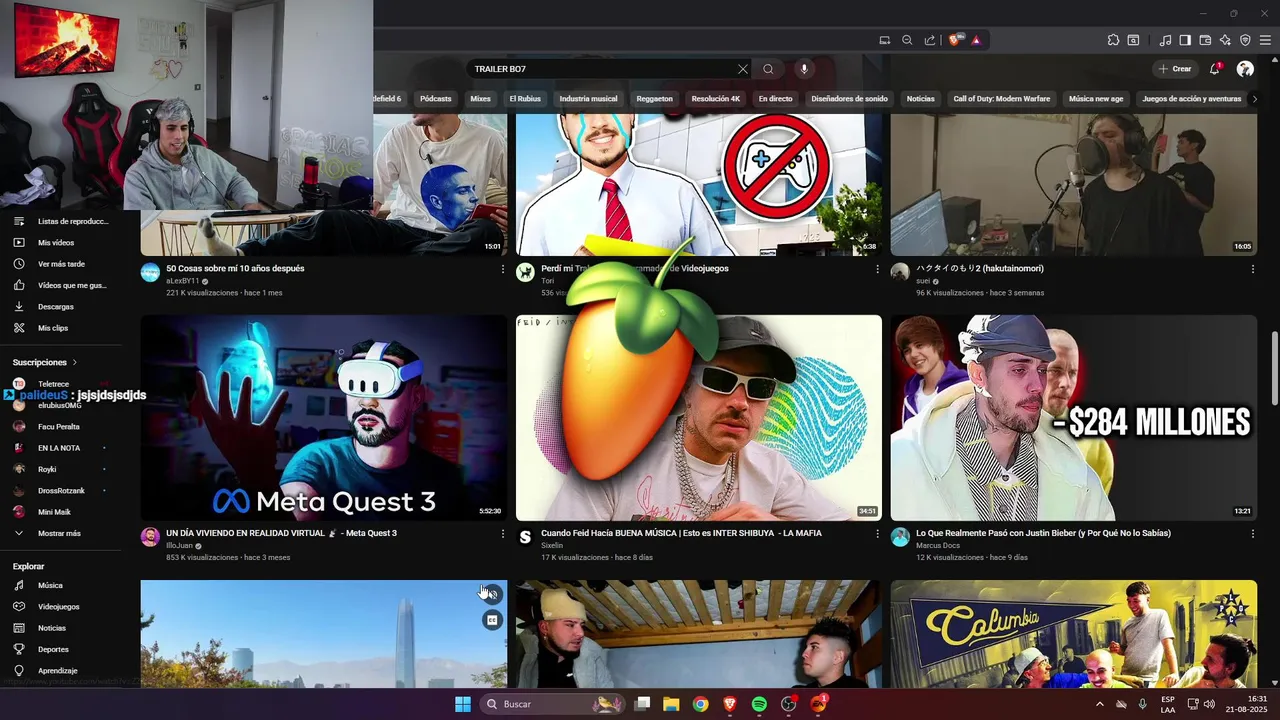Select the Mixes filter chip
The image size is (1280, 720).
[x=480, y=99]
